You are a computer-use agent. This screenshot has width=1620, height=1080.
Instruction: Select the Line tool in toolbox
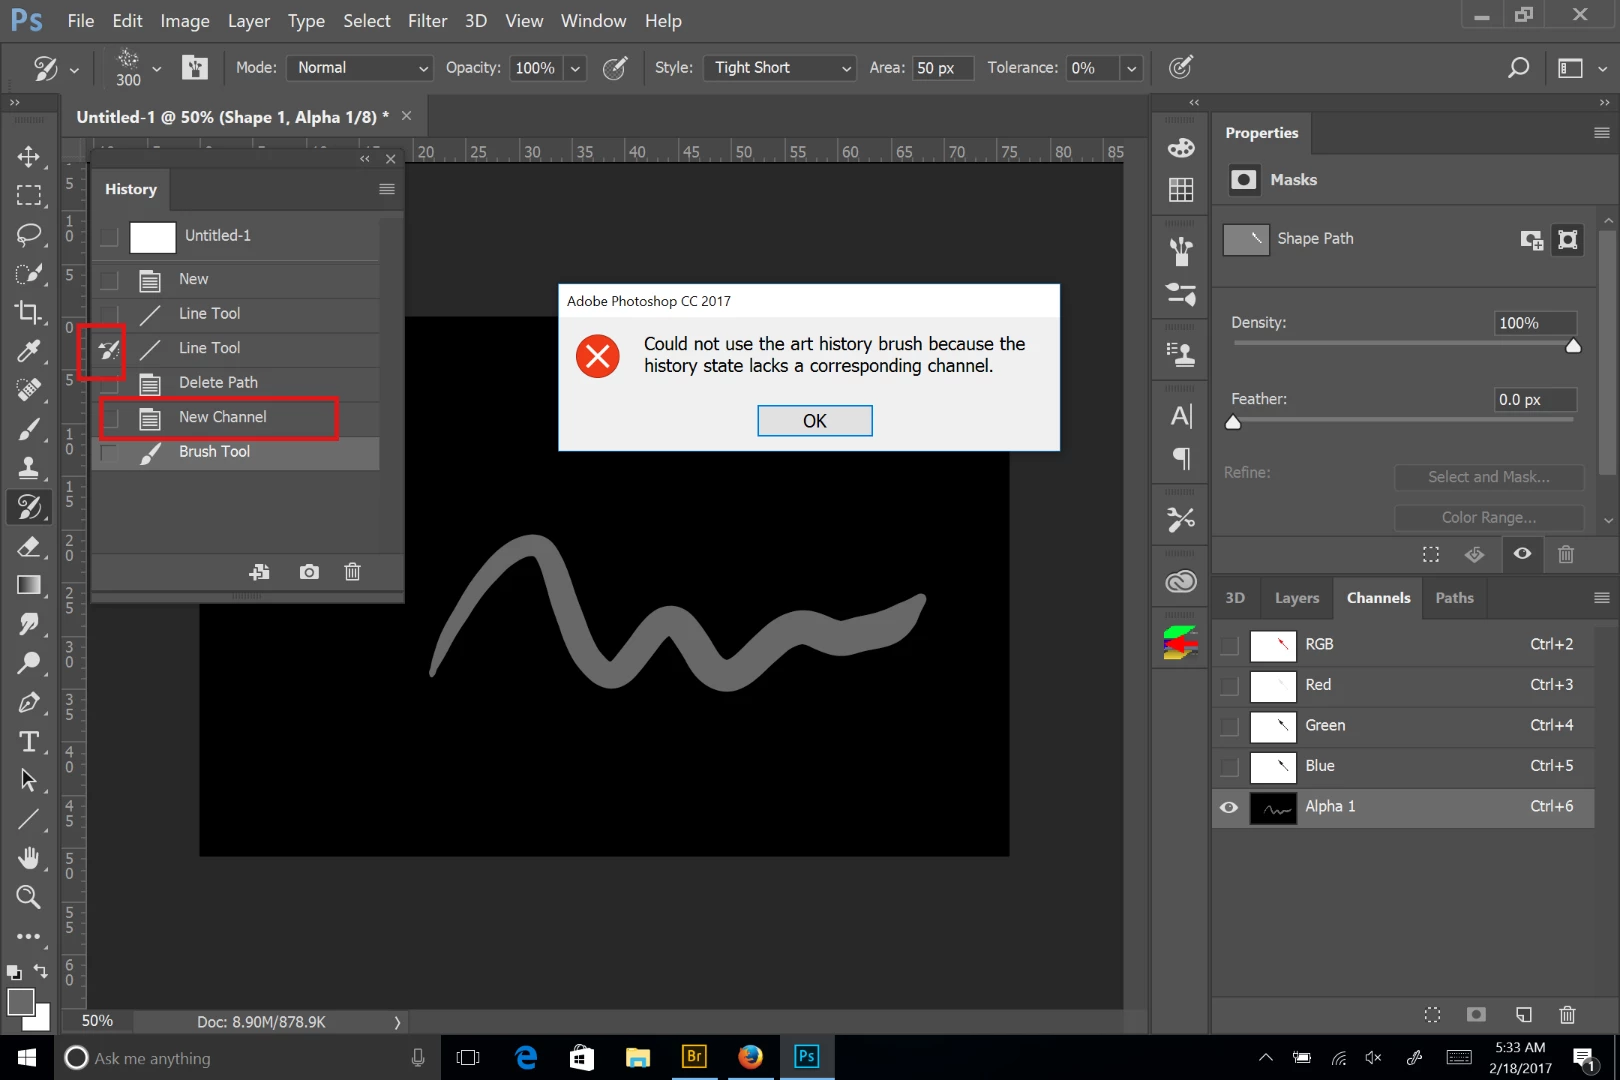tap(28, 819)
